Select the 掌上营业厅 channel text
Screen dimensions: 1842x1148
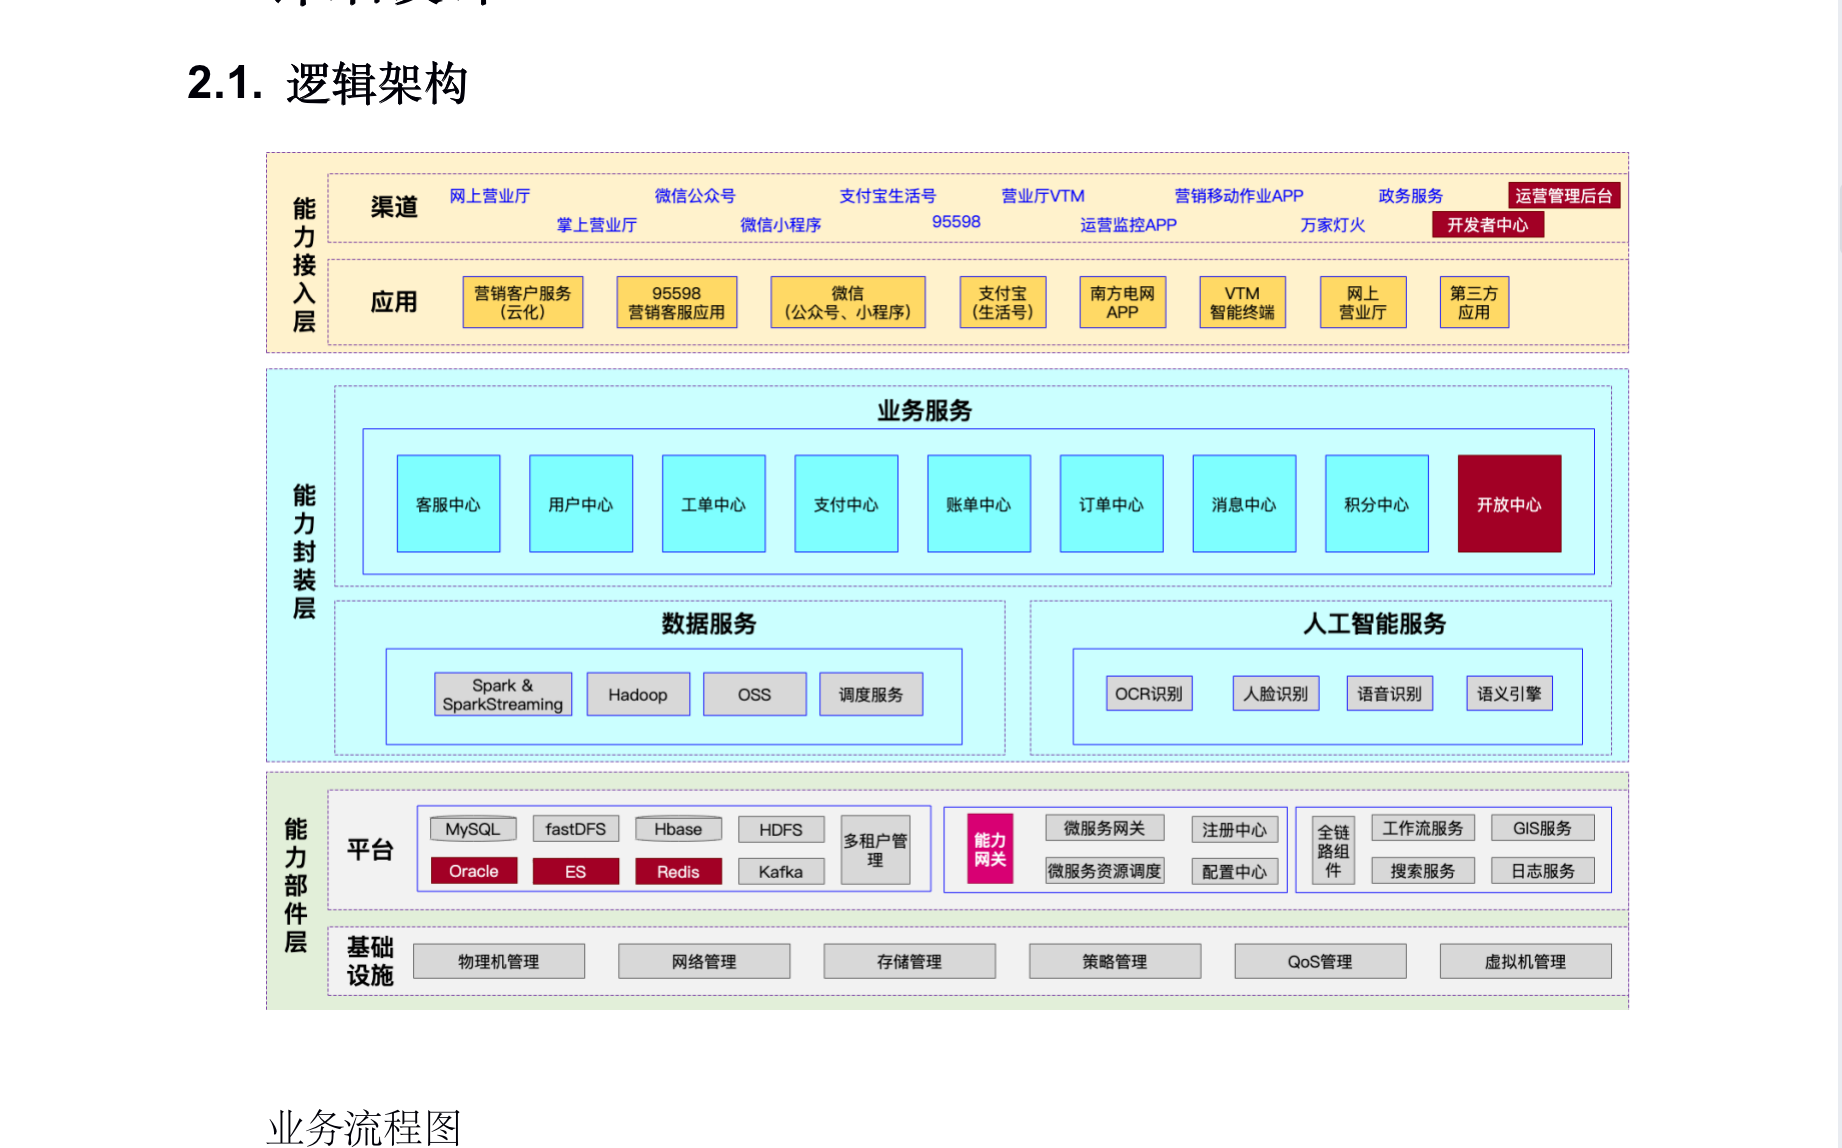coord(597,225)
